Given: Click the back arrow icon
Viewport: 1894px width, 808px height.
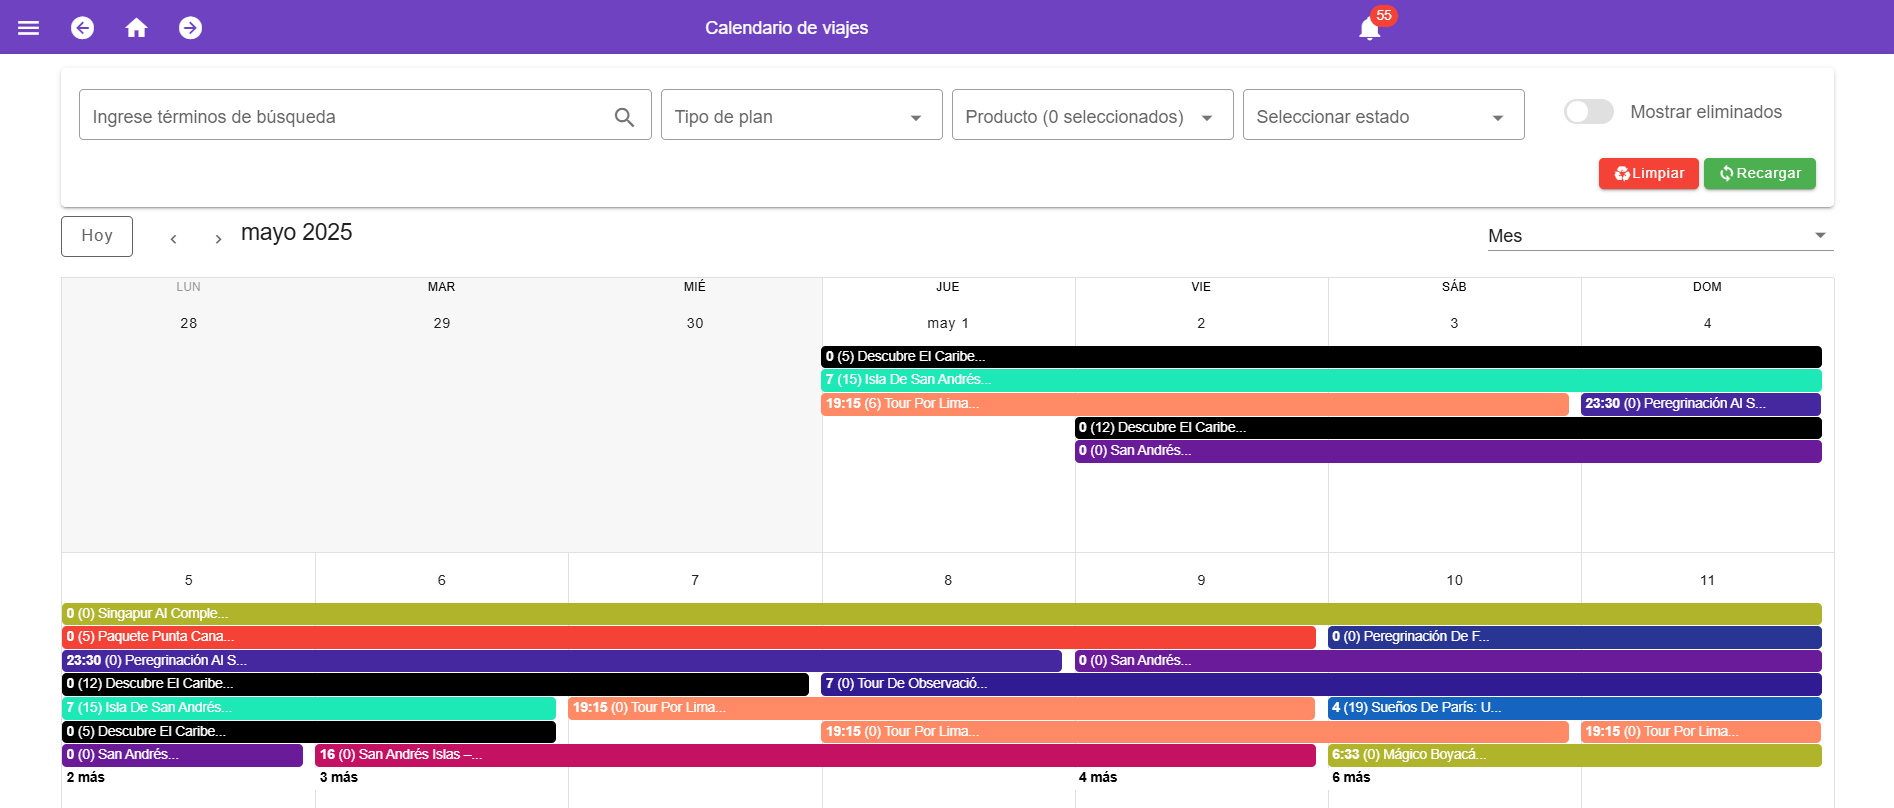Looking at the screenshot, I should (x=83, y=28).
